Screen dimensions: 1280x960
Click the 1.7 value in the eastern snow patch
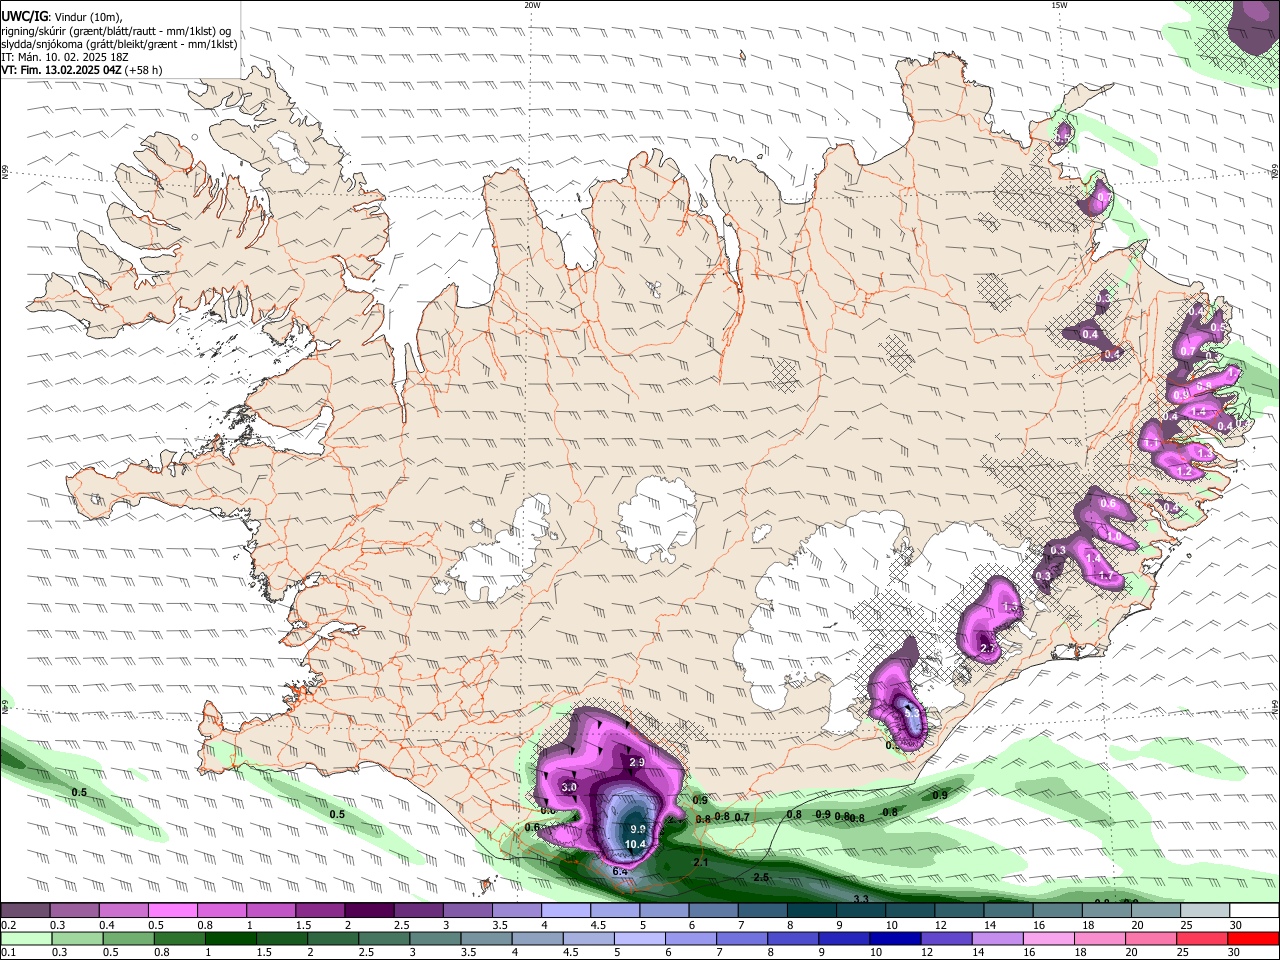pos(1106,576)
